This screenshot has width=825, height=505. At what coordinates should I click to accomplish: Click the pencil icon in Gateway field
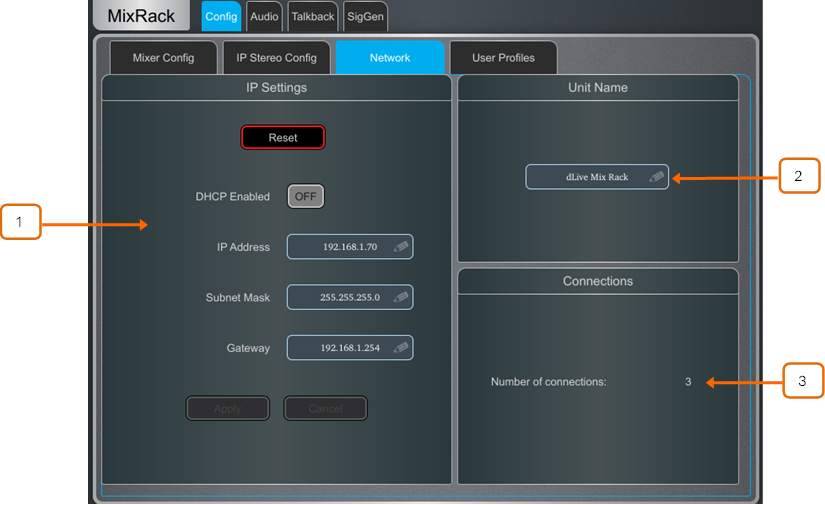point(401,348)
